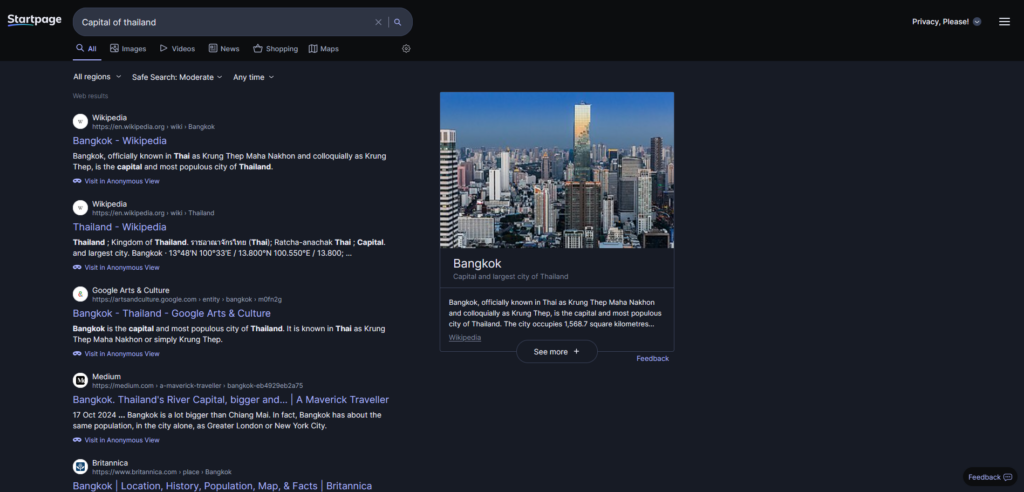Open the Safe Search: Moderate dropdown
Screen dimensions: 1024x492
(178, 77)
